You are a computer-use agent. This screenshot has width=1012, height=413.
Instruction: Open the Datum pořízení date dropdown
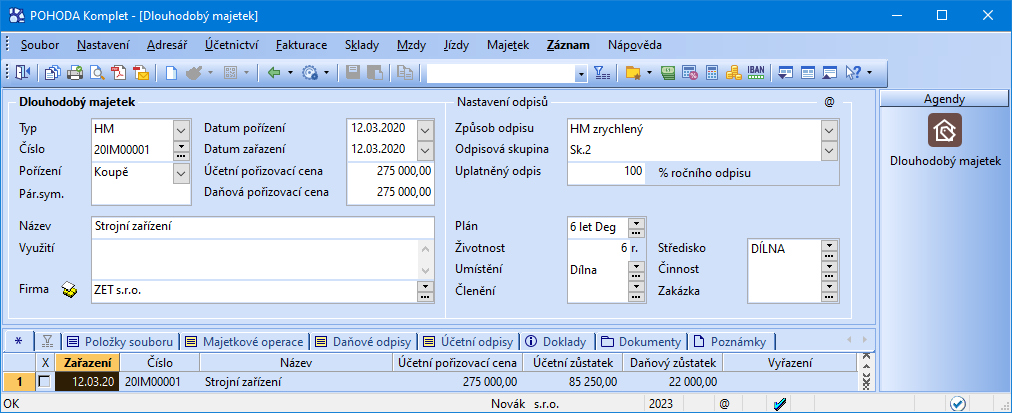pyautogui.click(x=425, y=130)
